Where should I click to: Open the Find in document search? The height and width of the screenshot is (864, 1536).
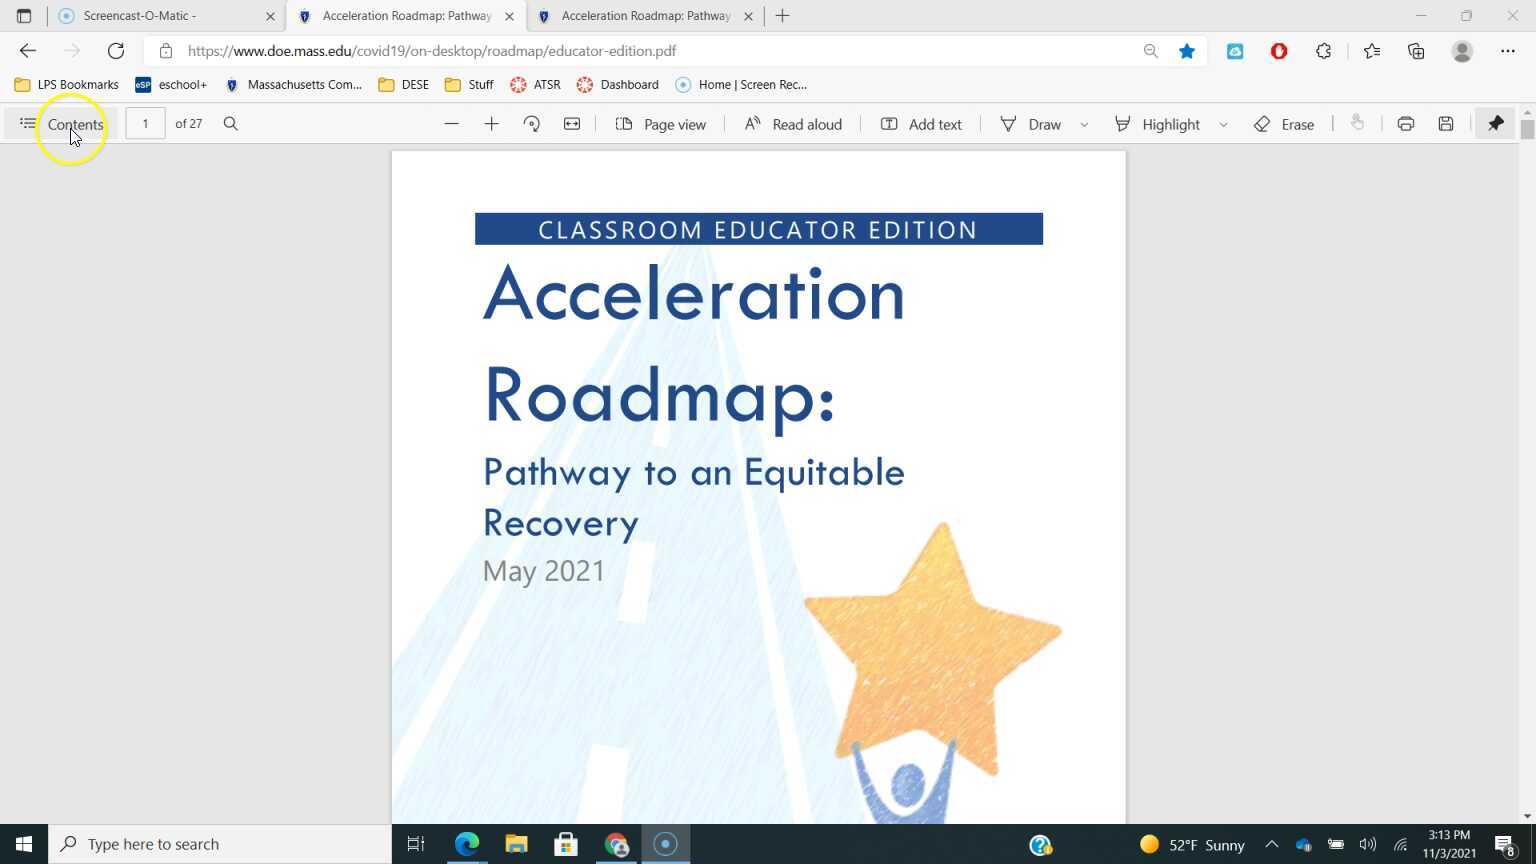pyautogui.click(x=230, y=123)
